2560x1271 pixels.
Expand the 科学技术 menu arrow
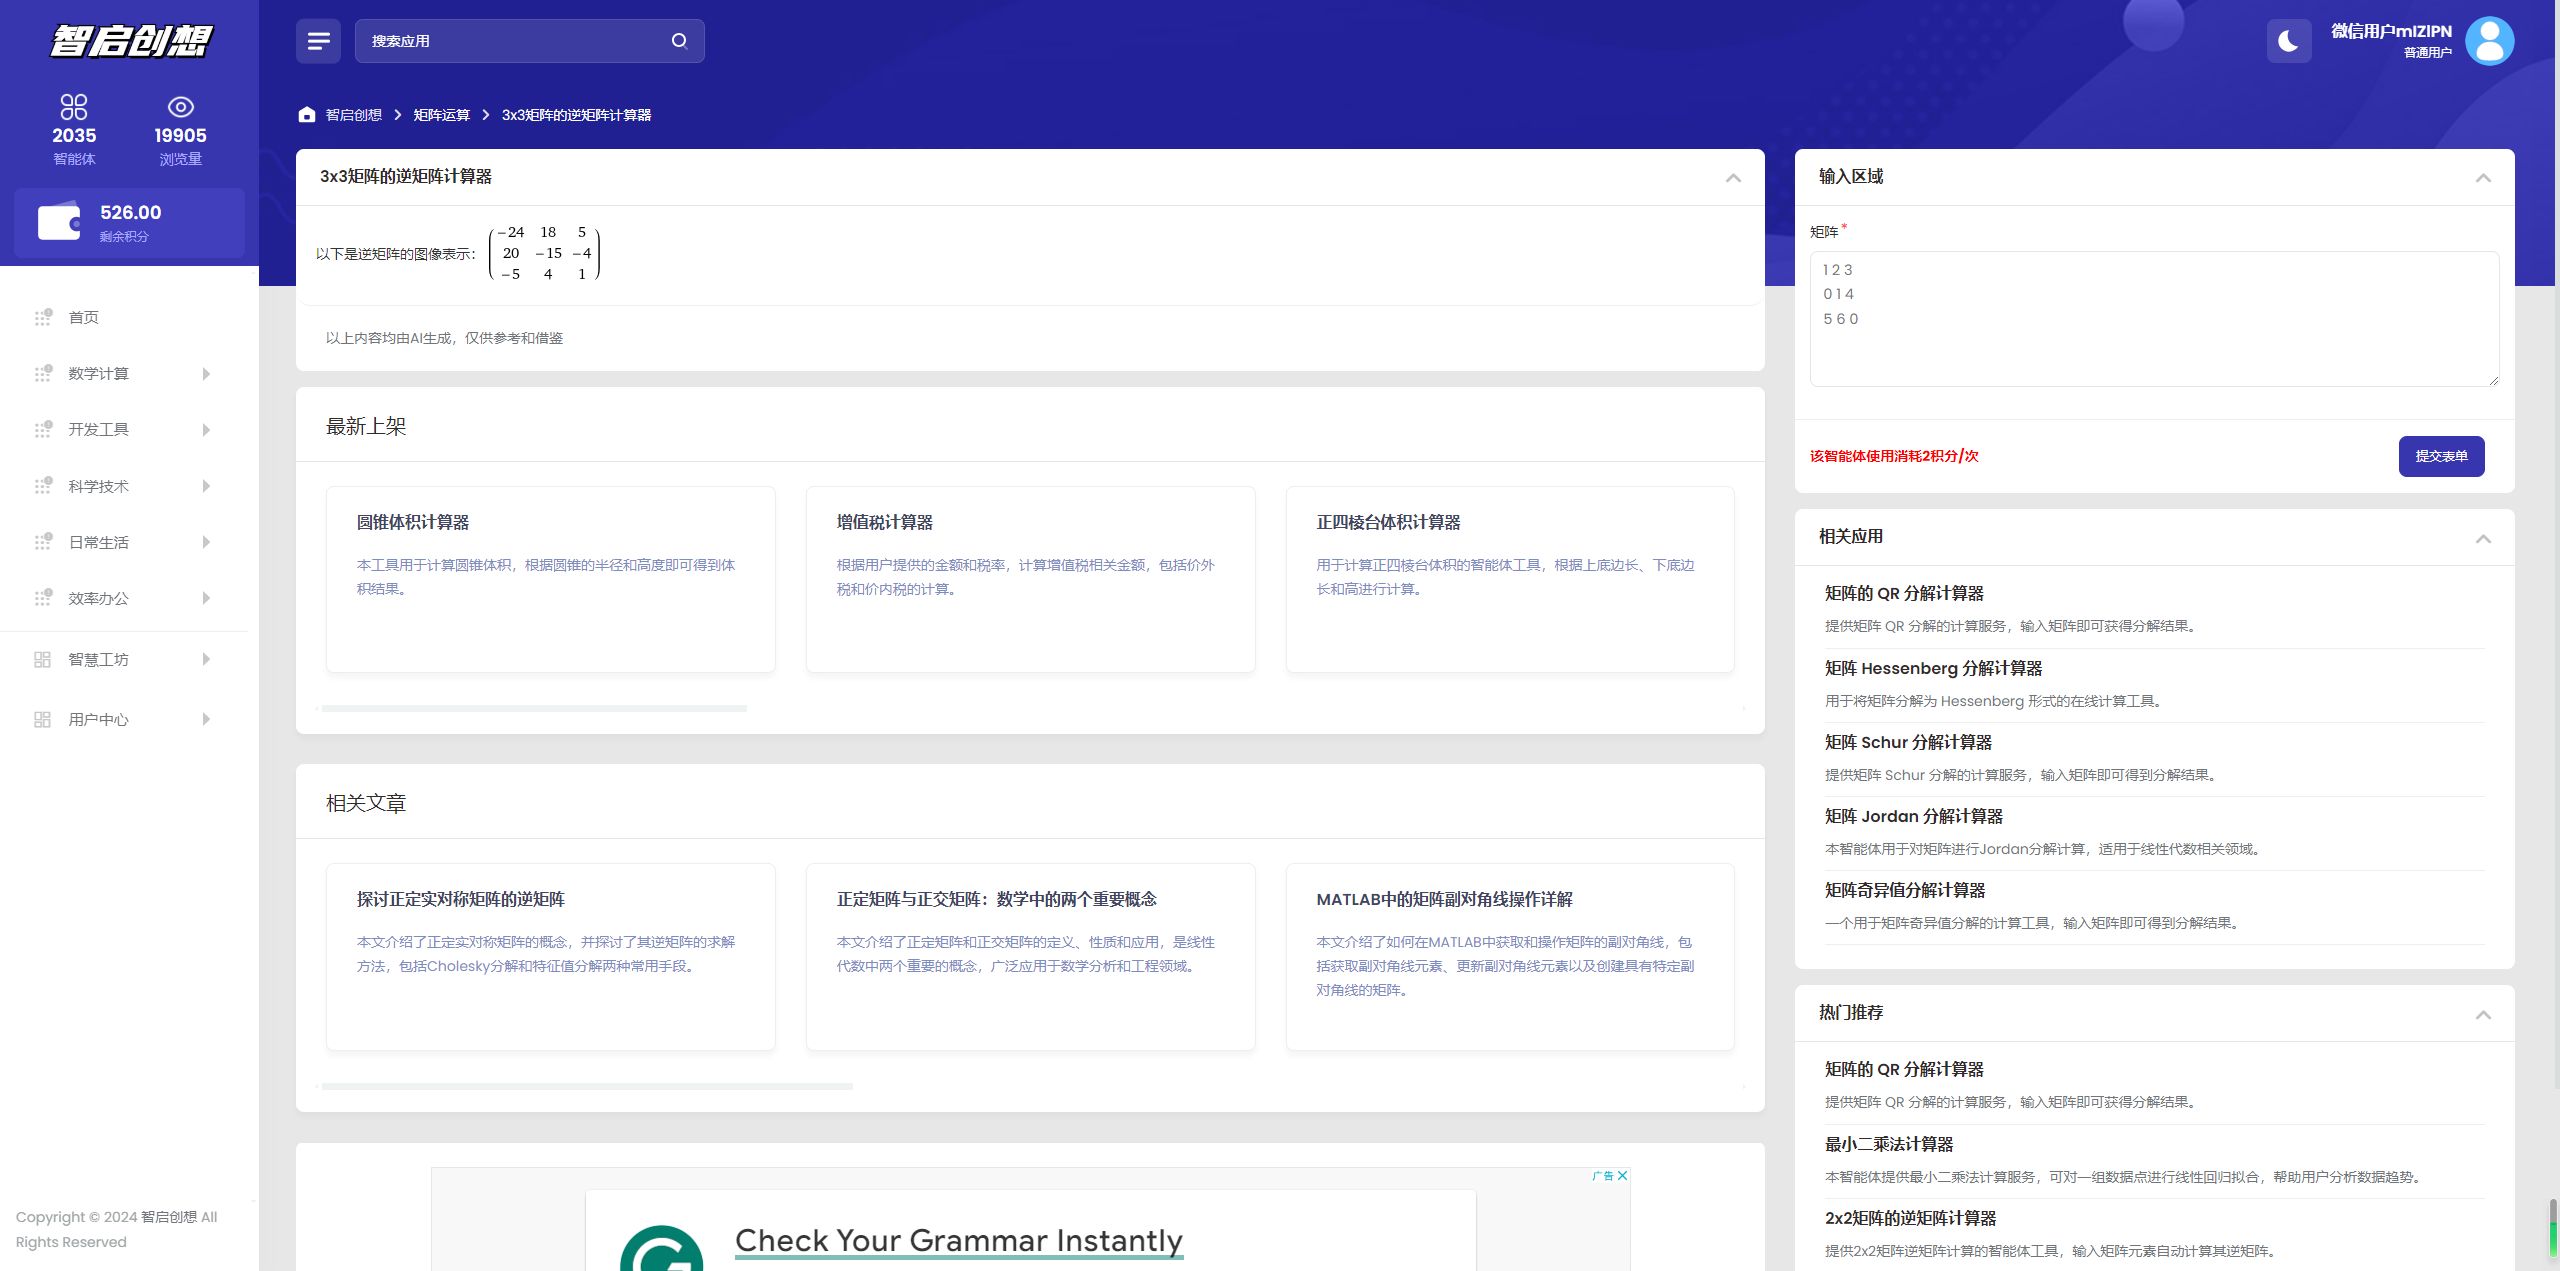click(x=206, y=486)
